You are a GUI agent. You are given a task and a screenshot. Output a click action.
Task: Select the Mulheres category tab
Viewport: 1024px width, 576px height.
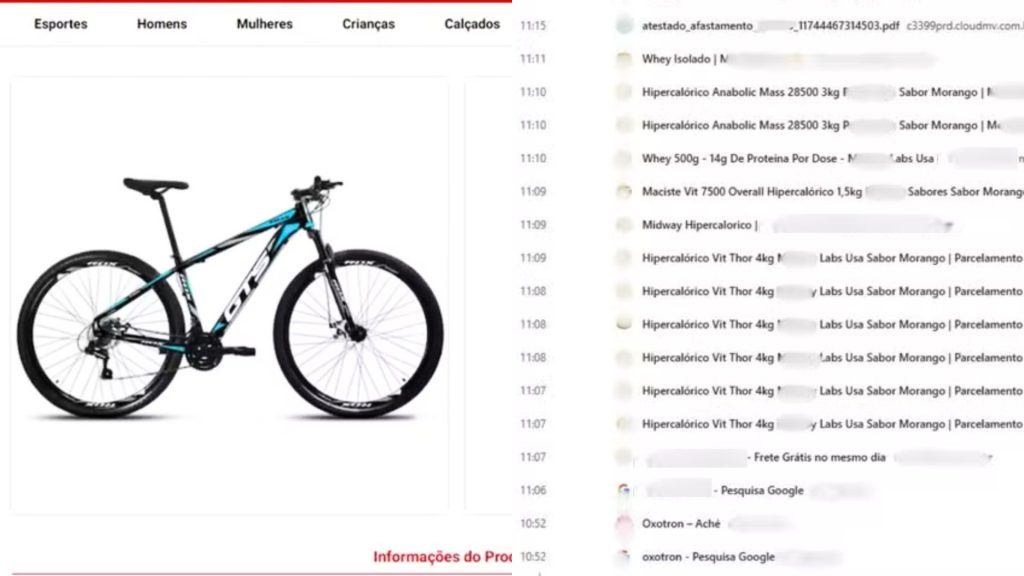(264, 24)
